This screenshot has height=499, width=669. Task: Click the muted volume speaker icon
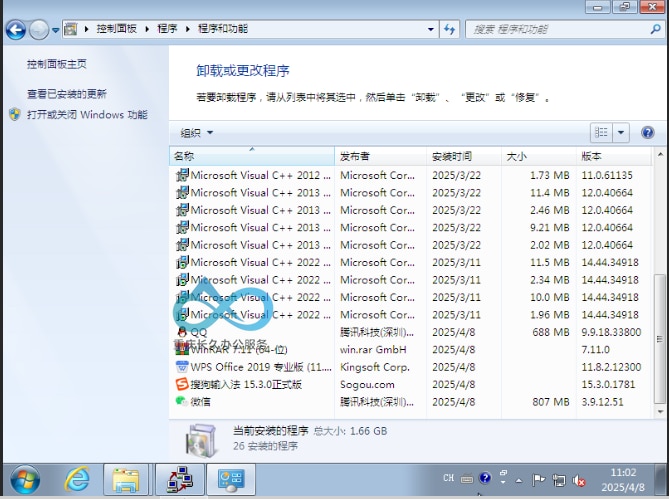579,481
